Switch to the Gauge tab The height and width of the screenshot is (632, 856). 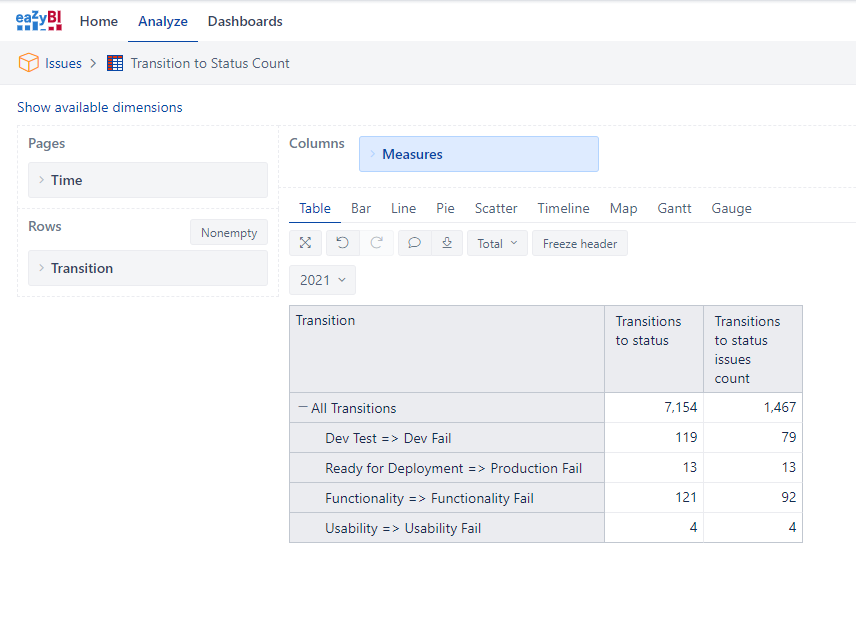[x=732, y=208]
